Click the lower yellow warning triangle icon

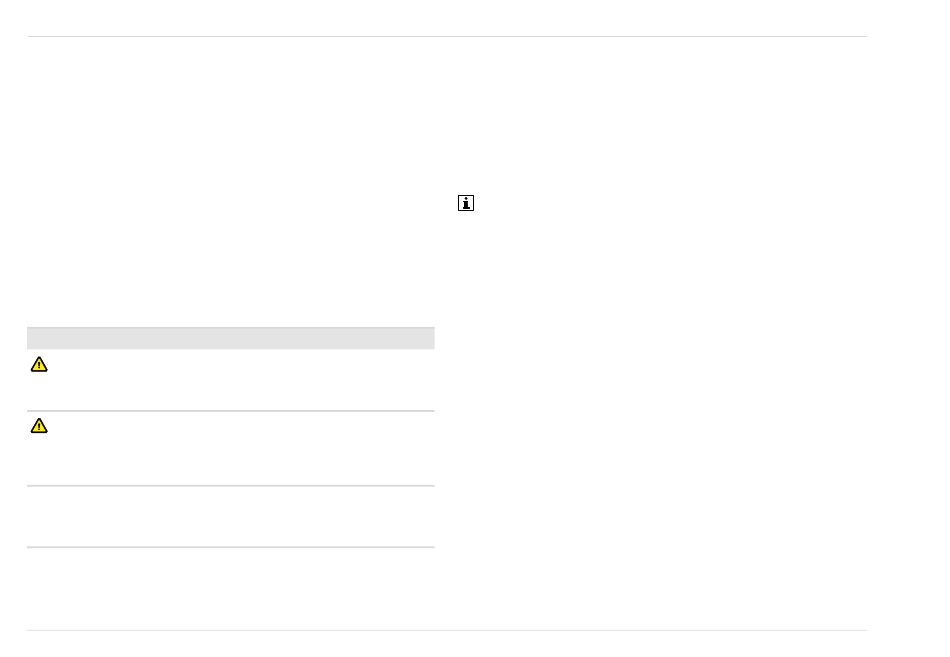[39, 426]
